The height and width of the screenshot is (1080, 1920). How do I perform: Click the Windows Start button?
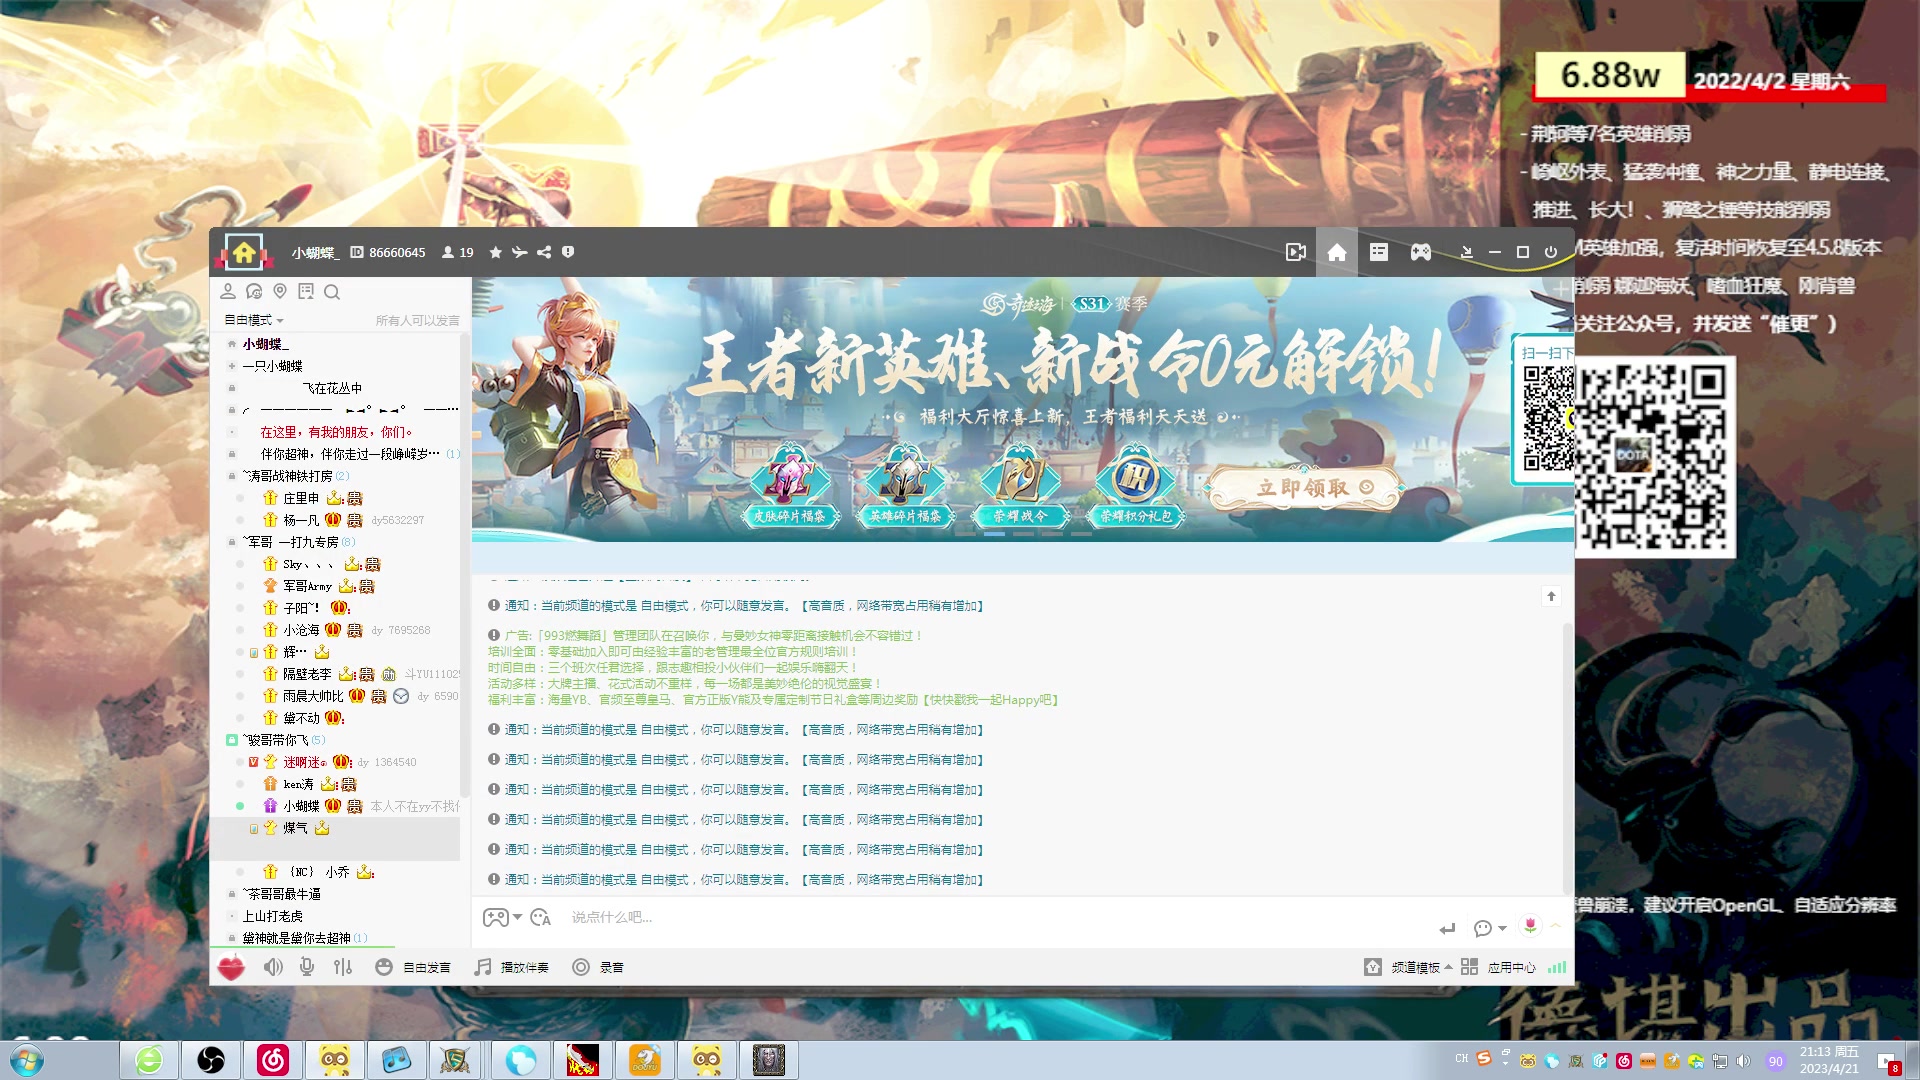[27, 1060]
